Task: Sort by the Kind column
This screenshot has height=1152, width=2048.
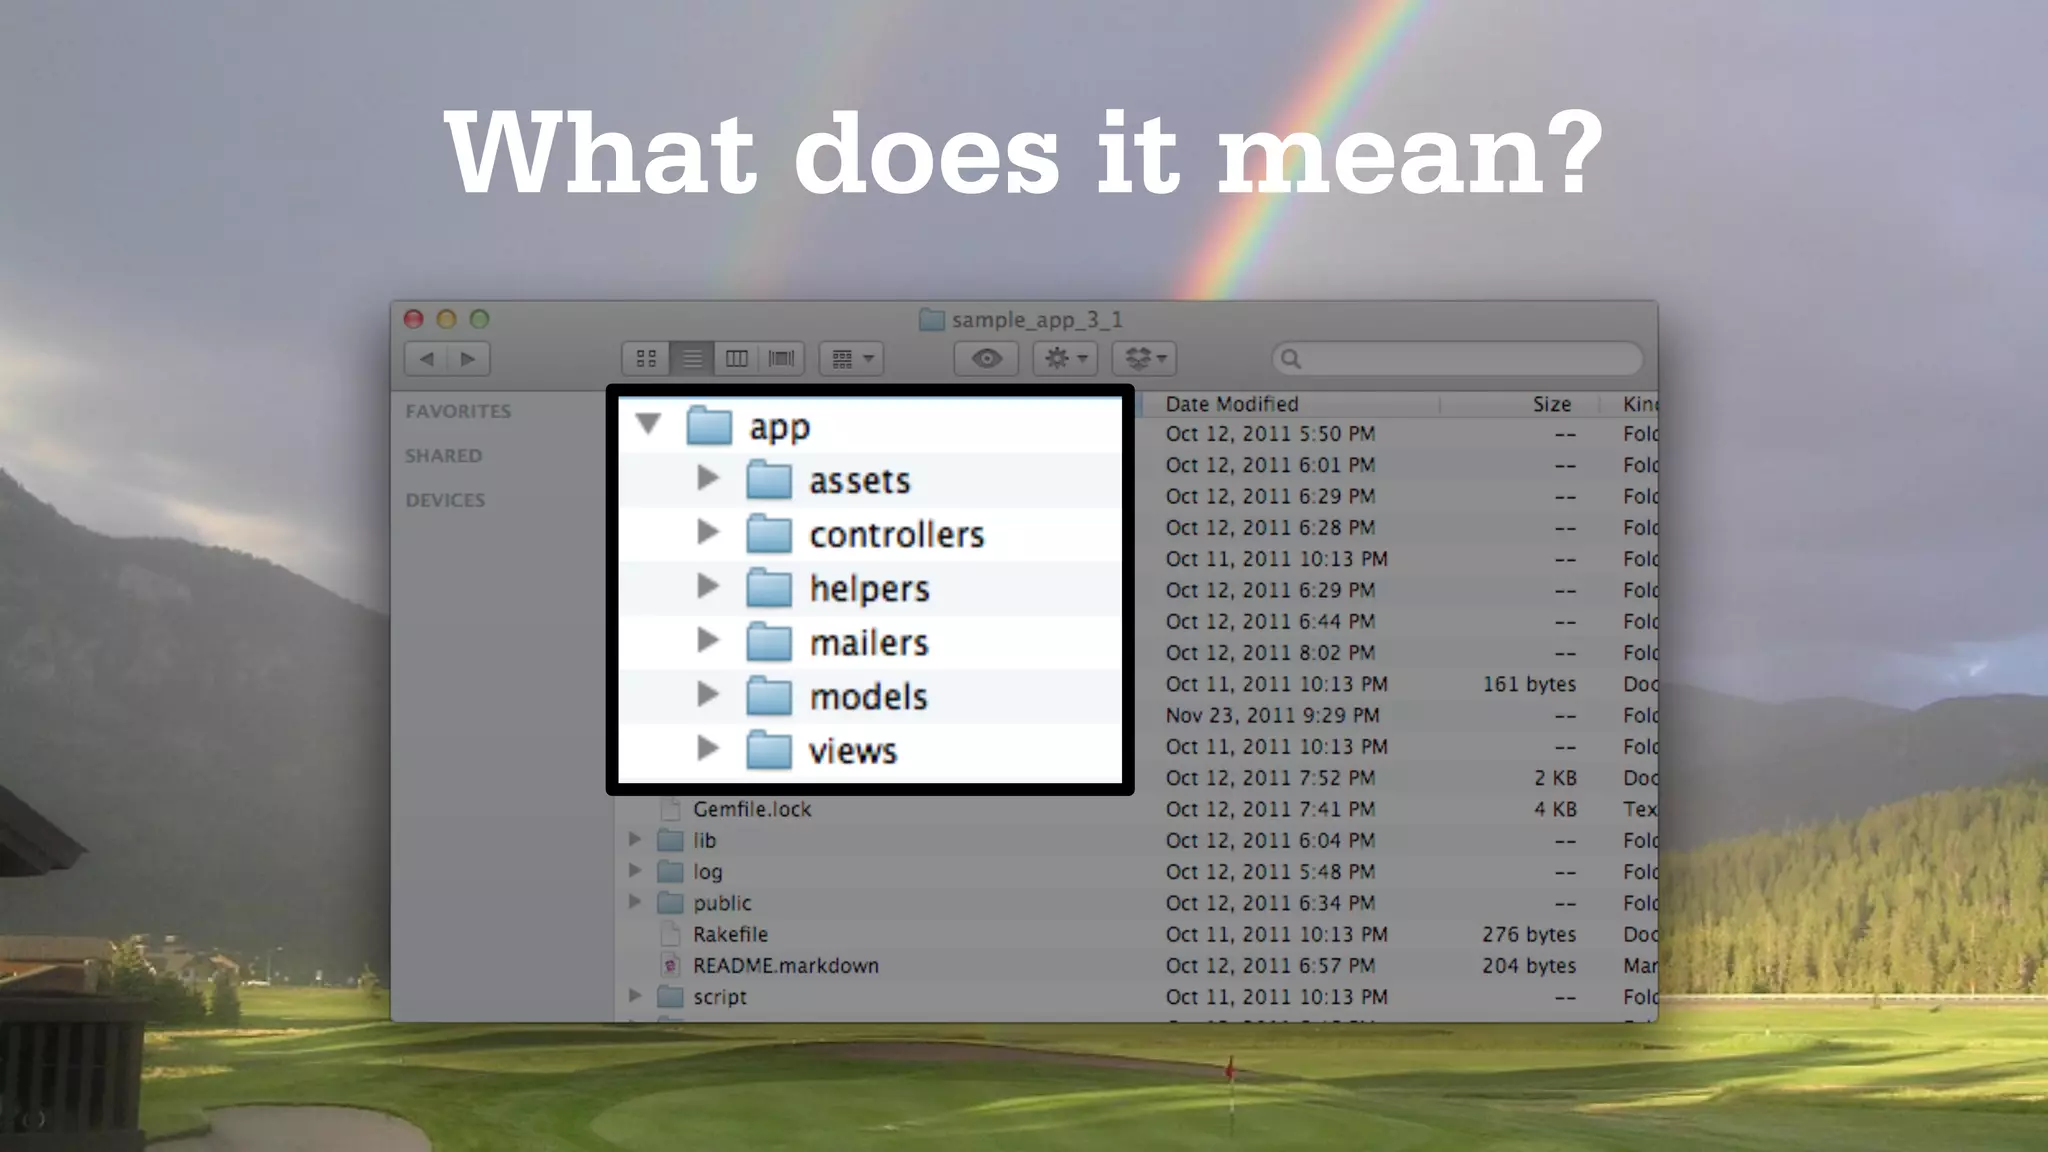Action: click(x=1639, y=404)
